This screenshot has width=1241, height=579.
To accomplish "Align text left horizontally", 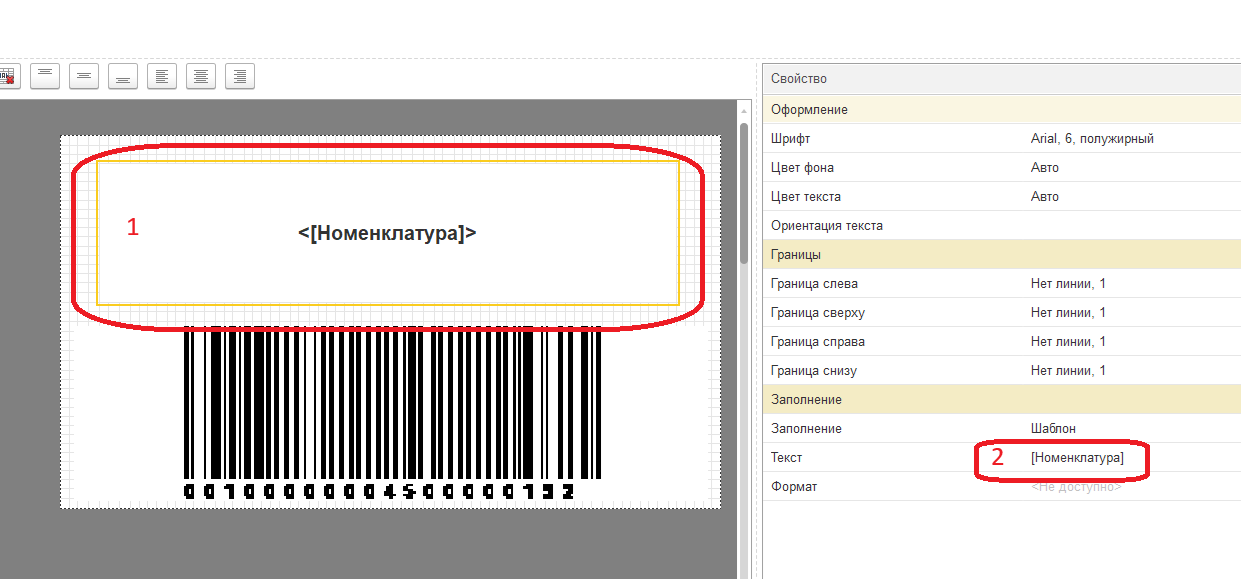I will click(162, 76).
